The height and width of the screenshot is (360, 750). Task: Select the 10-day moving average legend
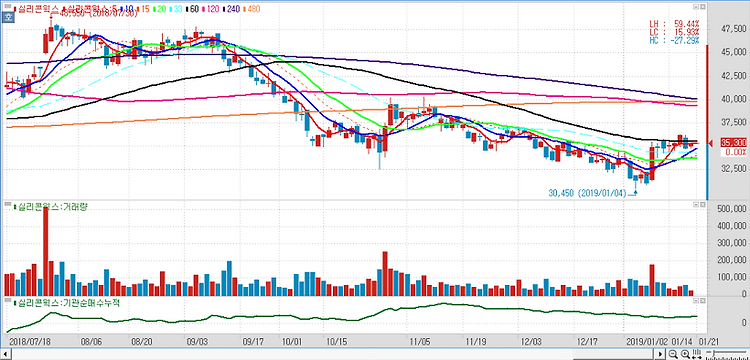click(126, 9)
